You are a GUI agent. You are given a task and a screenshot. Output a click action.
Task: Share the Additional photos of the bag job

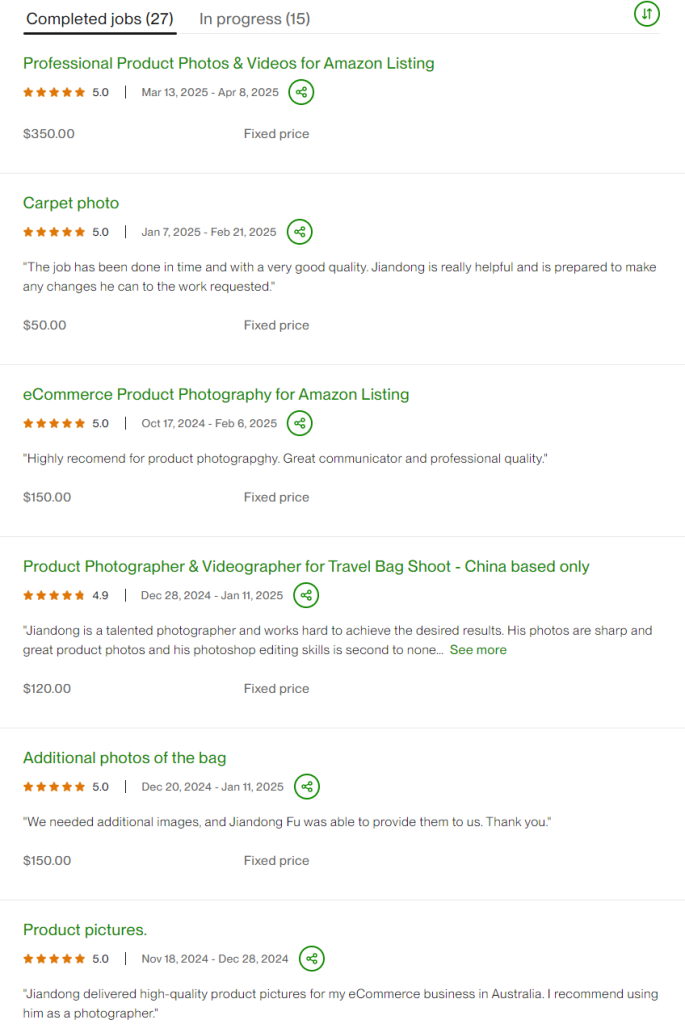tap(307, 787)
